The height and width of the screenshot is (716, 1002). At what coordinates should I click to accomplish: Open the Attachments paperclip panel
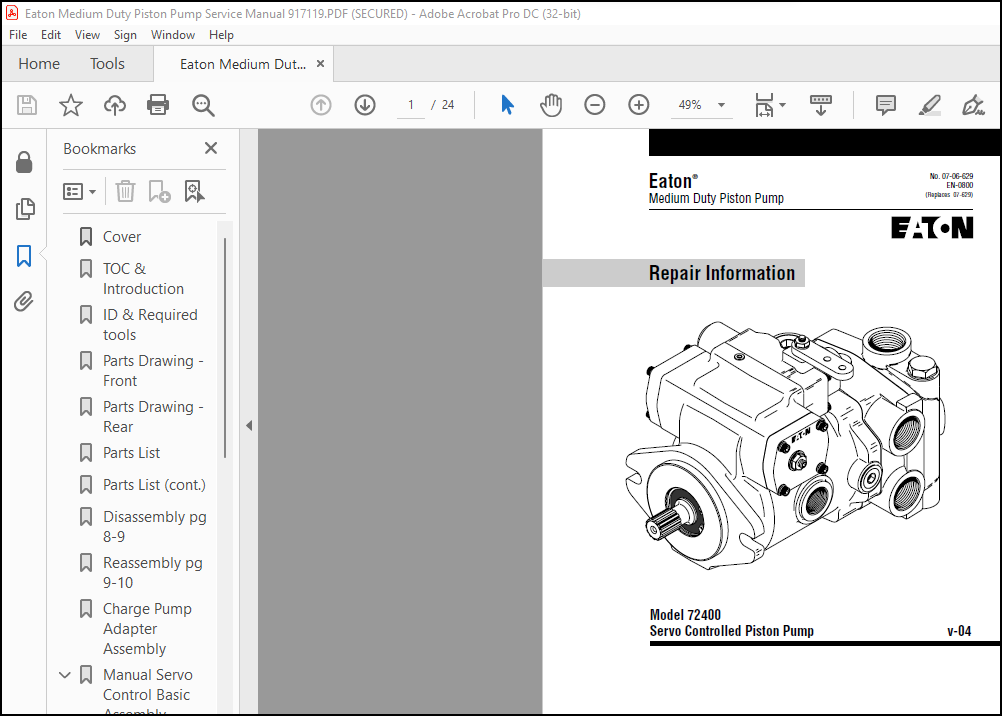tap(24, 302)
